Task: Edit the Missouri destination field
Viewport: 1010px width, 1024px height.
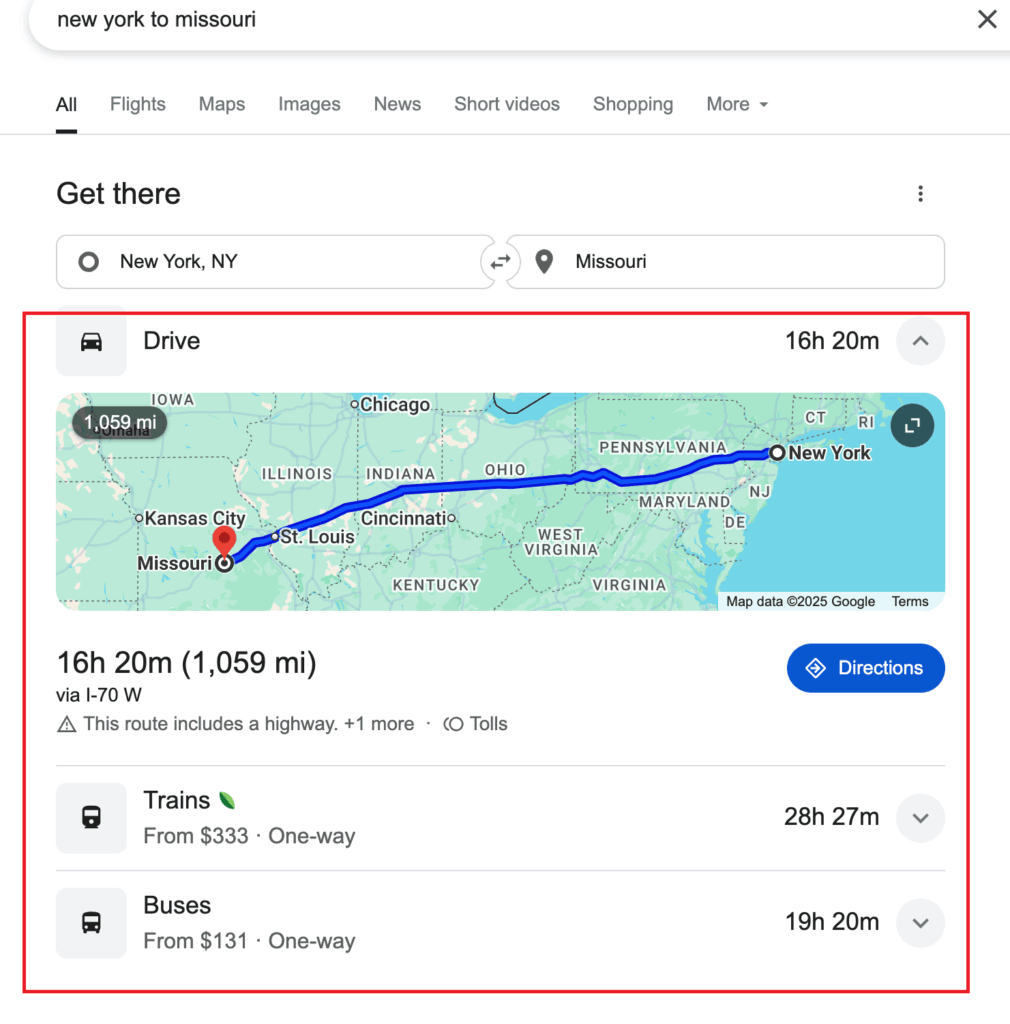Action: (x=740, y=262)
